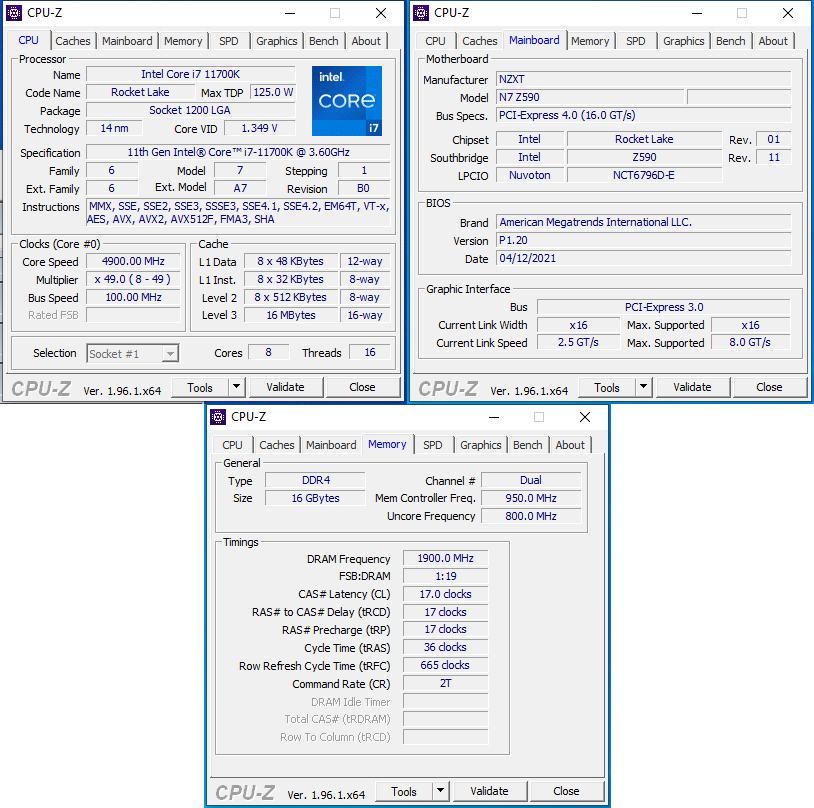Switch to the Memory tab in the CPU window
This screenshot has width=814, height=808.
[183, 41]
